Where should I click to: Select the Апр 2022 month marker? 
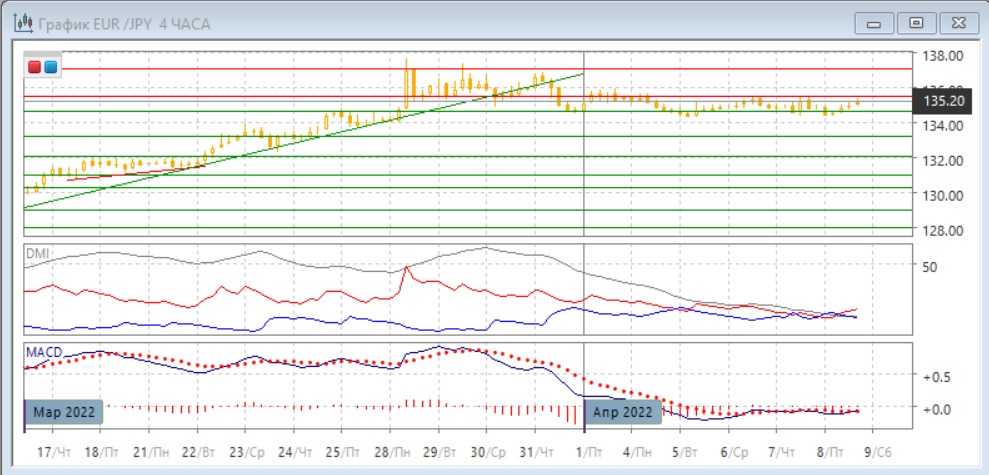click(622, 412)
